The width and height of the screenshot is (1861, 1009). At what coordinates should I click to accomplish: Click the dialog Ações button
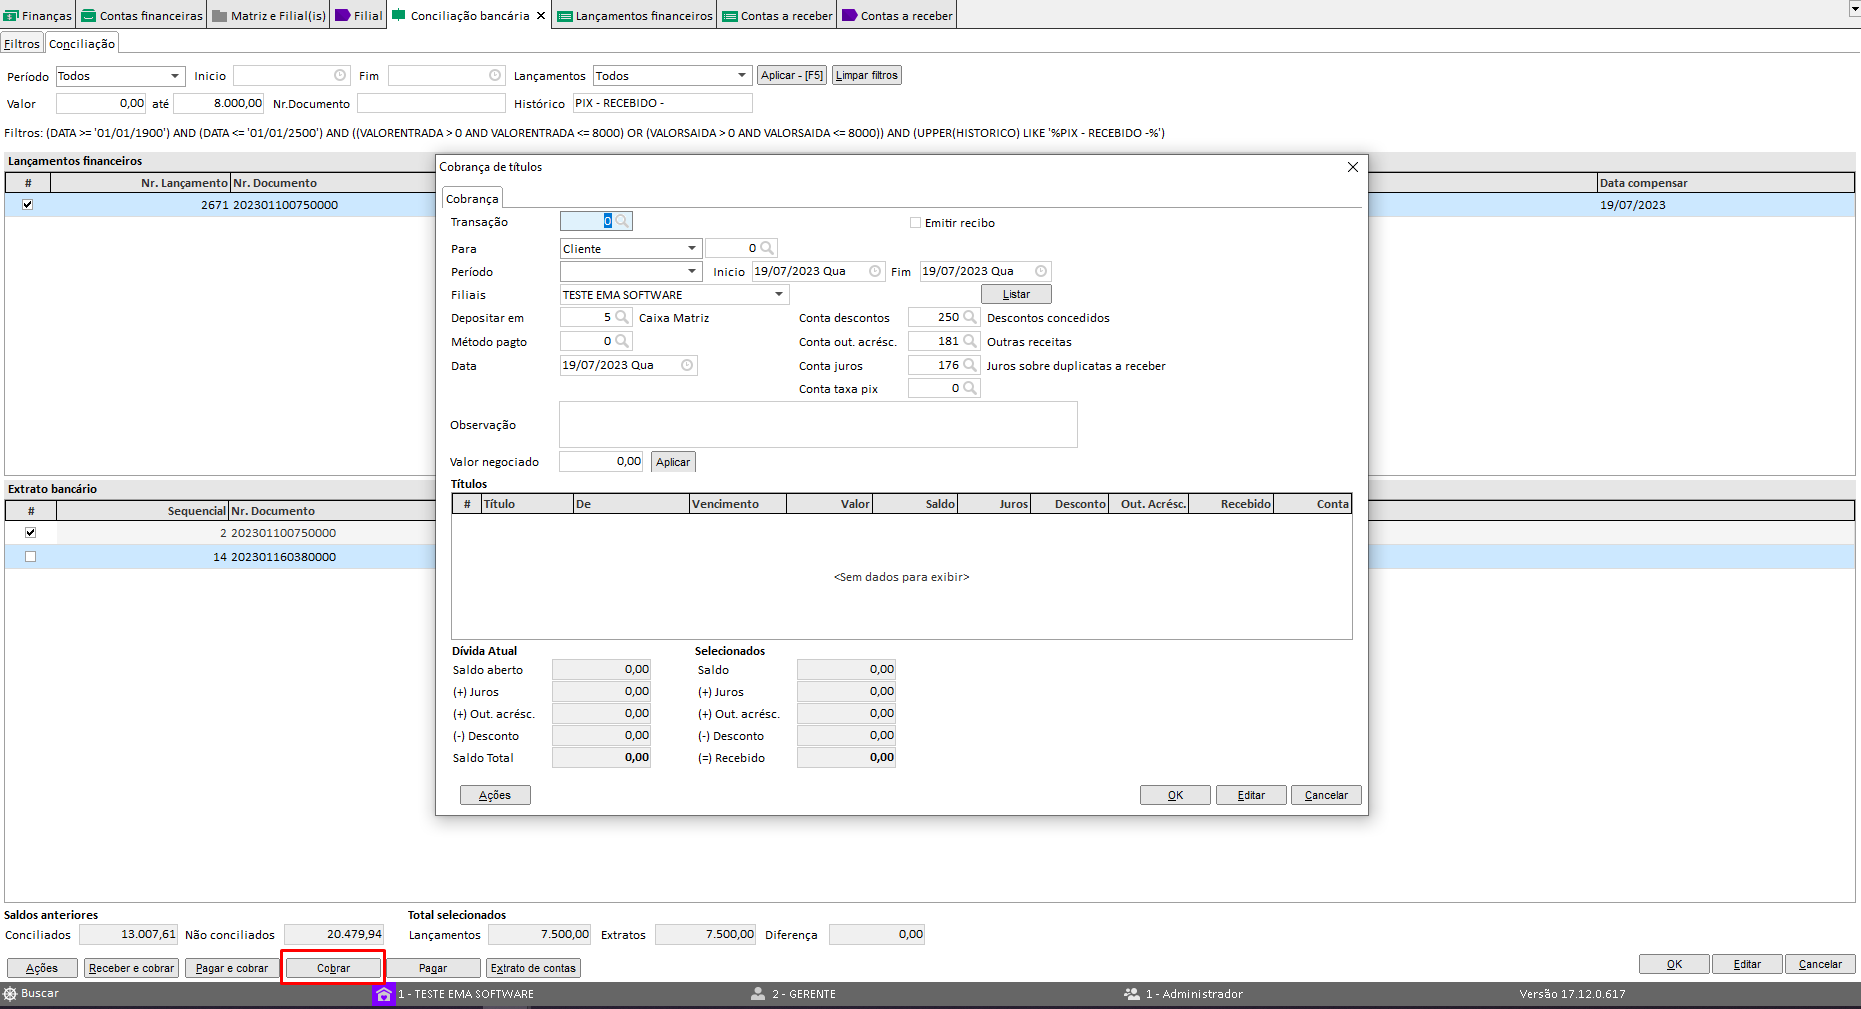pyautogui.click(x=495, y=795)
